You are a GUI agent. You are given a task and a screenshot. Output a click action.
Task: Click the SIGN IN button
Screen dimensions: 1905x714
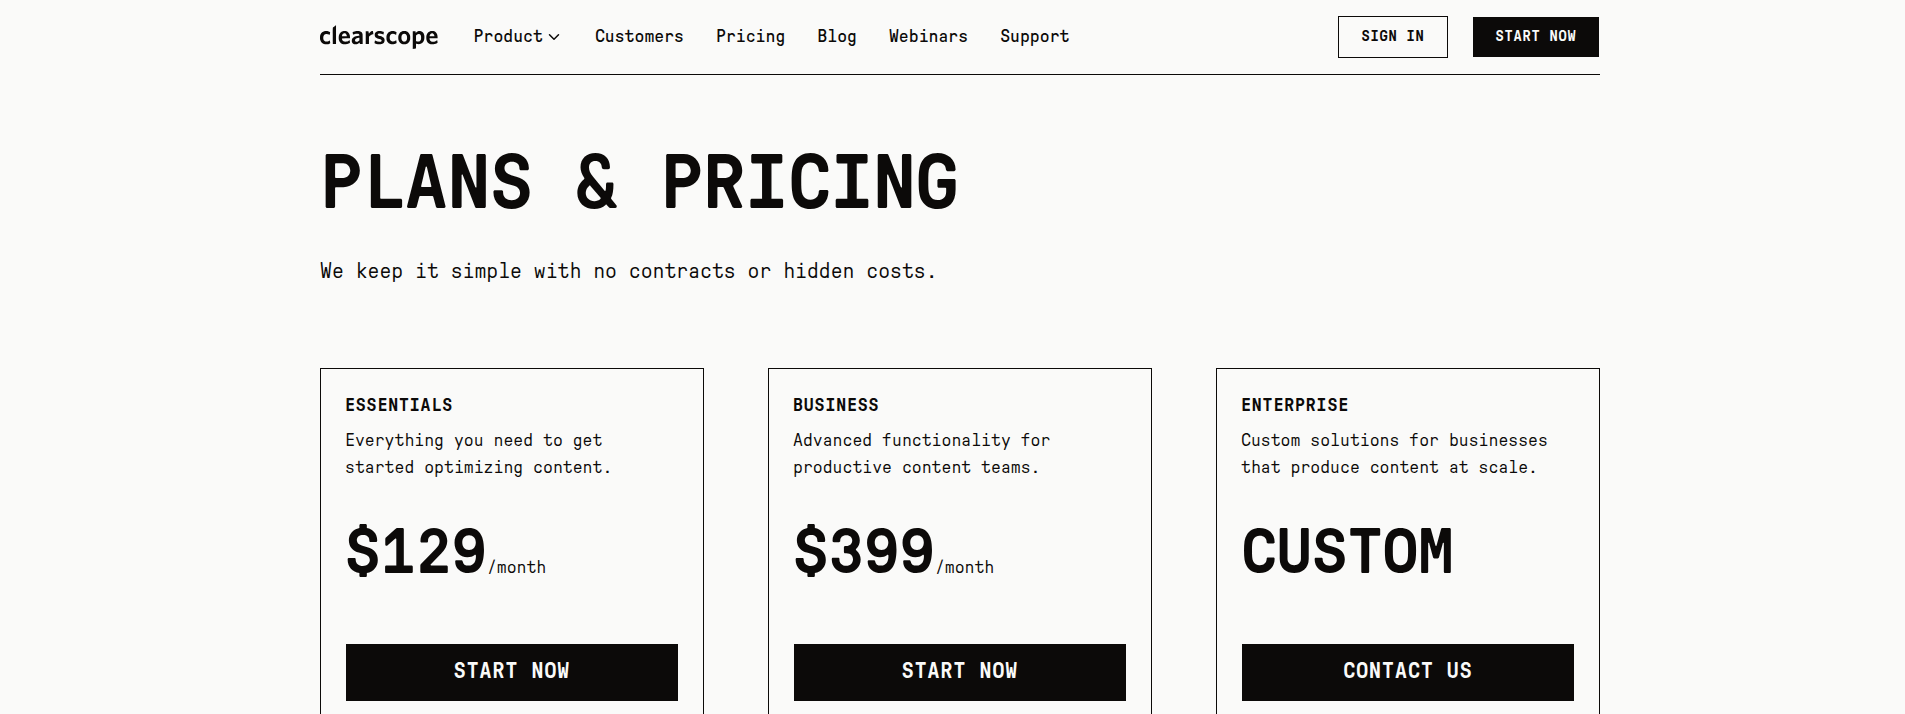1392,36
